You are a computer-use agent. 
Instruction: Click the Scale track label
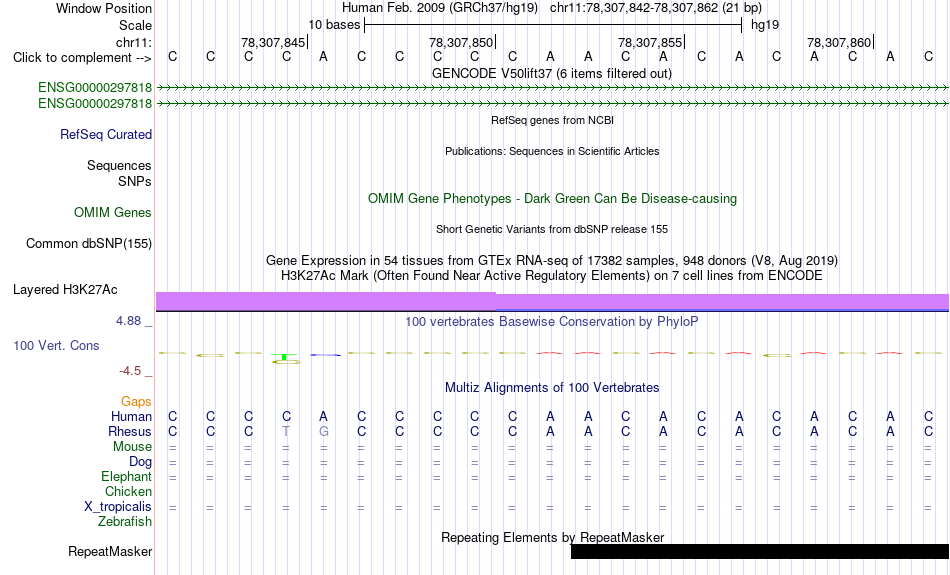[x=135, y=25]
